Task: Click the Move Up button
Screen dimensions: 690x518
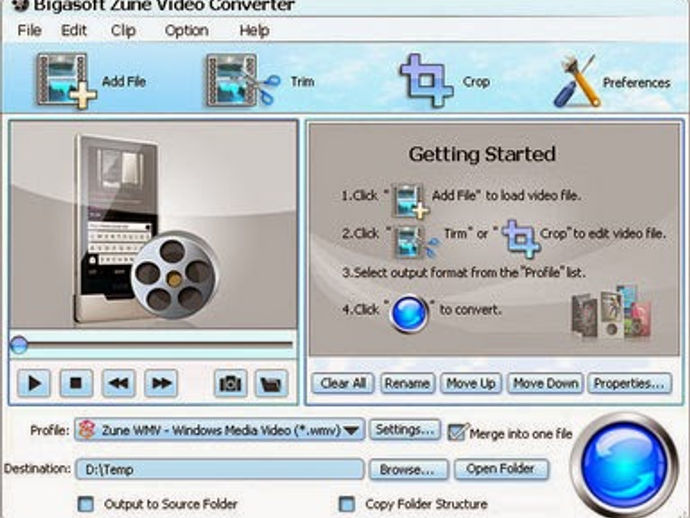Action: [471, 383]
